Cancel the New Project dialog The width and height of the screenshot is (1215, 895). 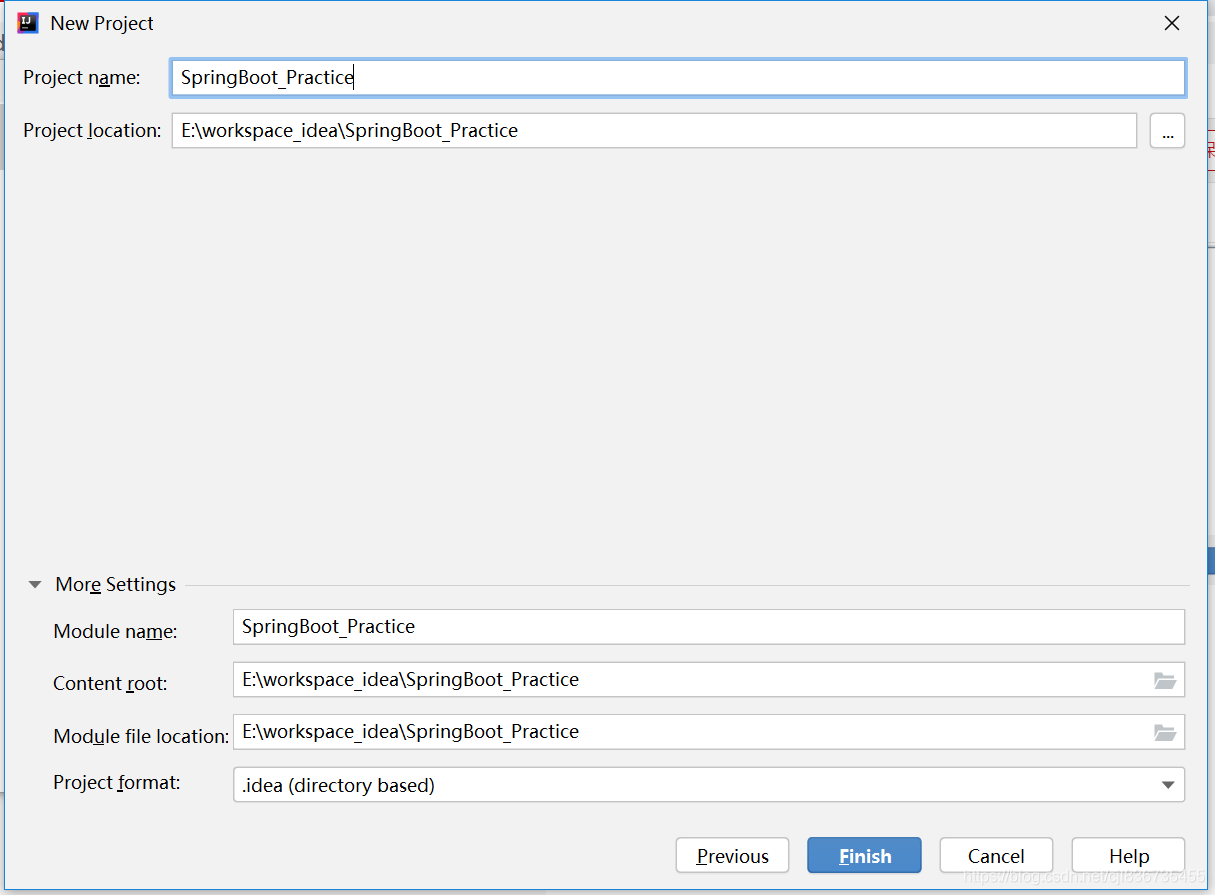pyautogui.click(x=996, y=856)
